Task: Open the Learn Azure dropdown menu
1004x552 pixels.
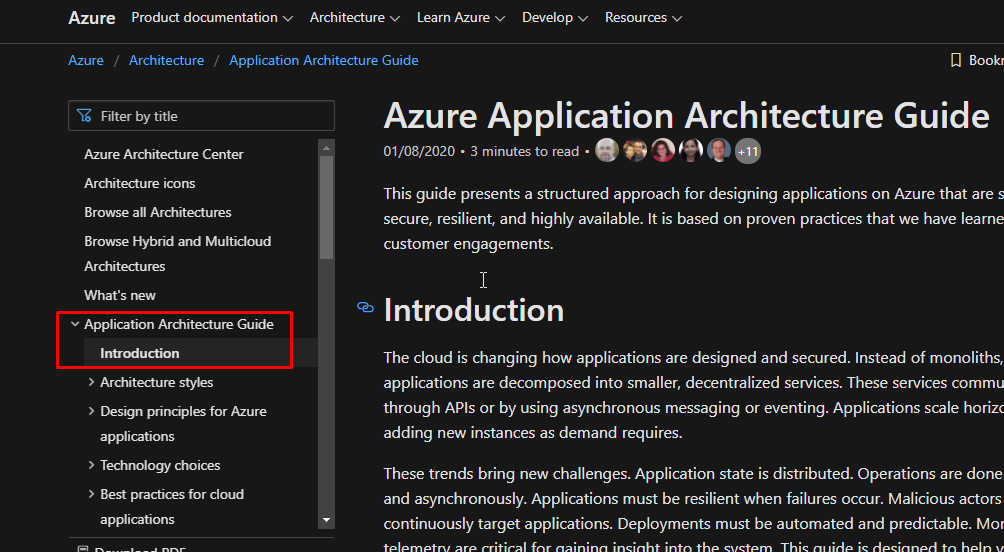Action: click(x=460, y=18)
